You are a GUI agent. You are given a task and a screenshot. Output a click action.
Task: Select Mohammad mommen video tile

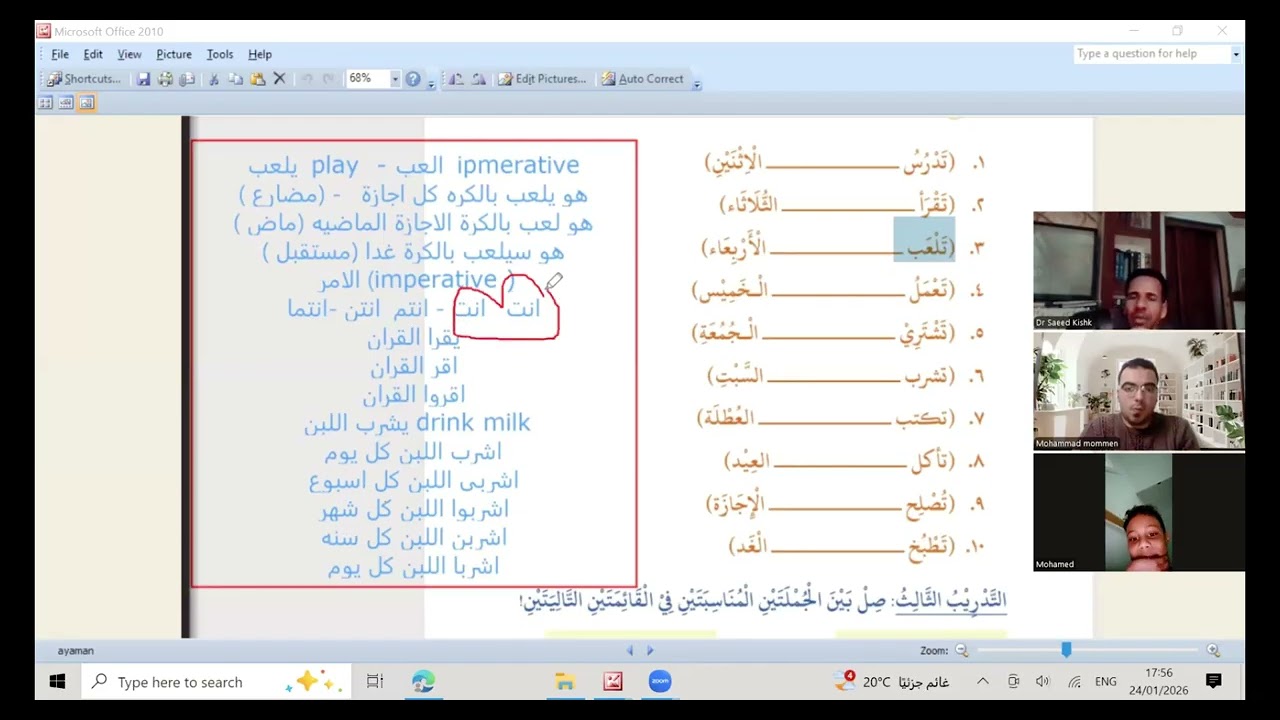click(1139, 391)
